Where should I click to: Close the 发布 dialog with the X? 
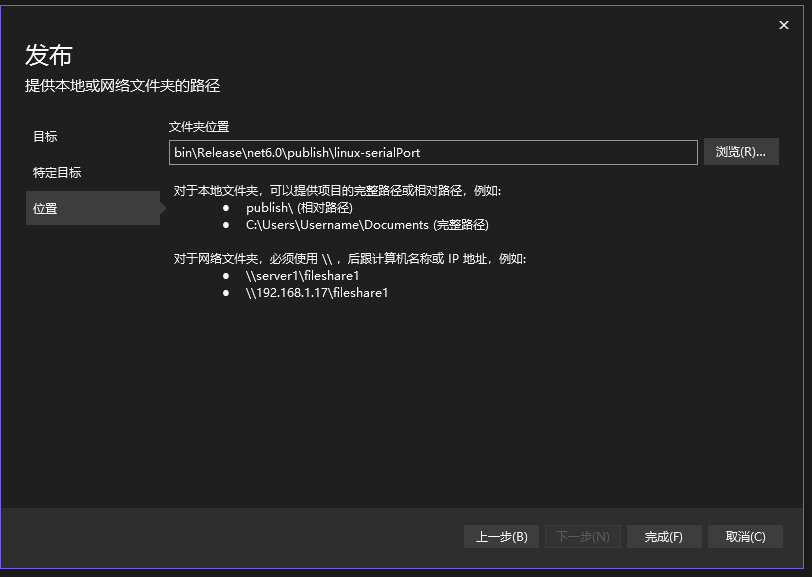[x=784, y=25]
